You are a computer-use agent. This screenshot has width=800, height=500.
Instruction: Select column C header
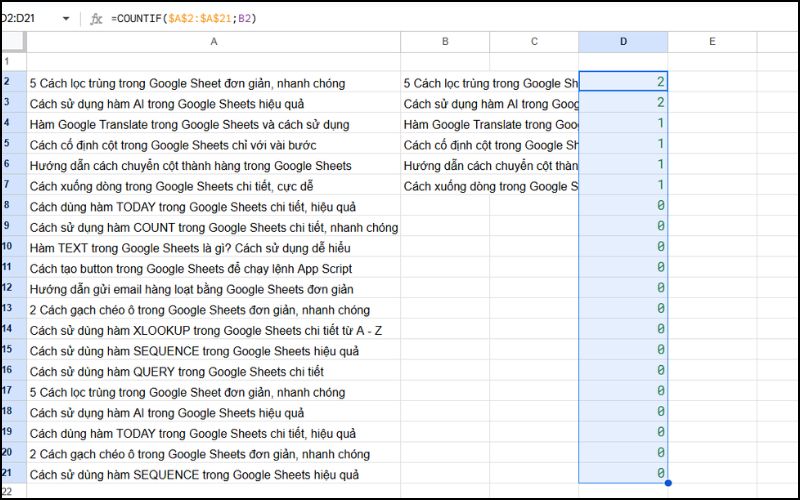click(x=534, y=42)
